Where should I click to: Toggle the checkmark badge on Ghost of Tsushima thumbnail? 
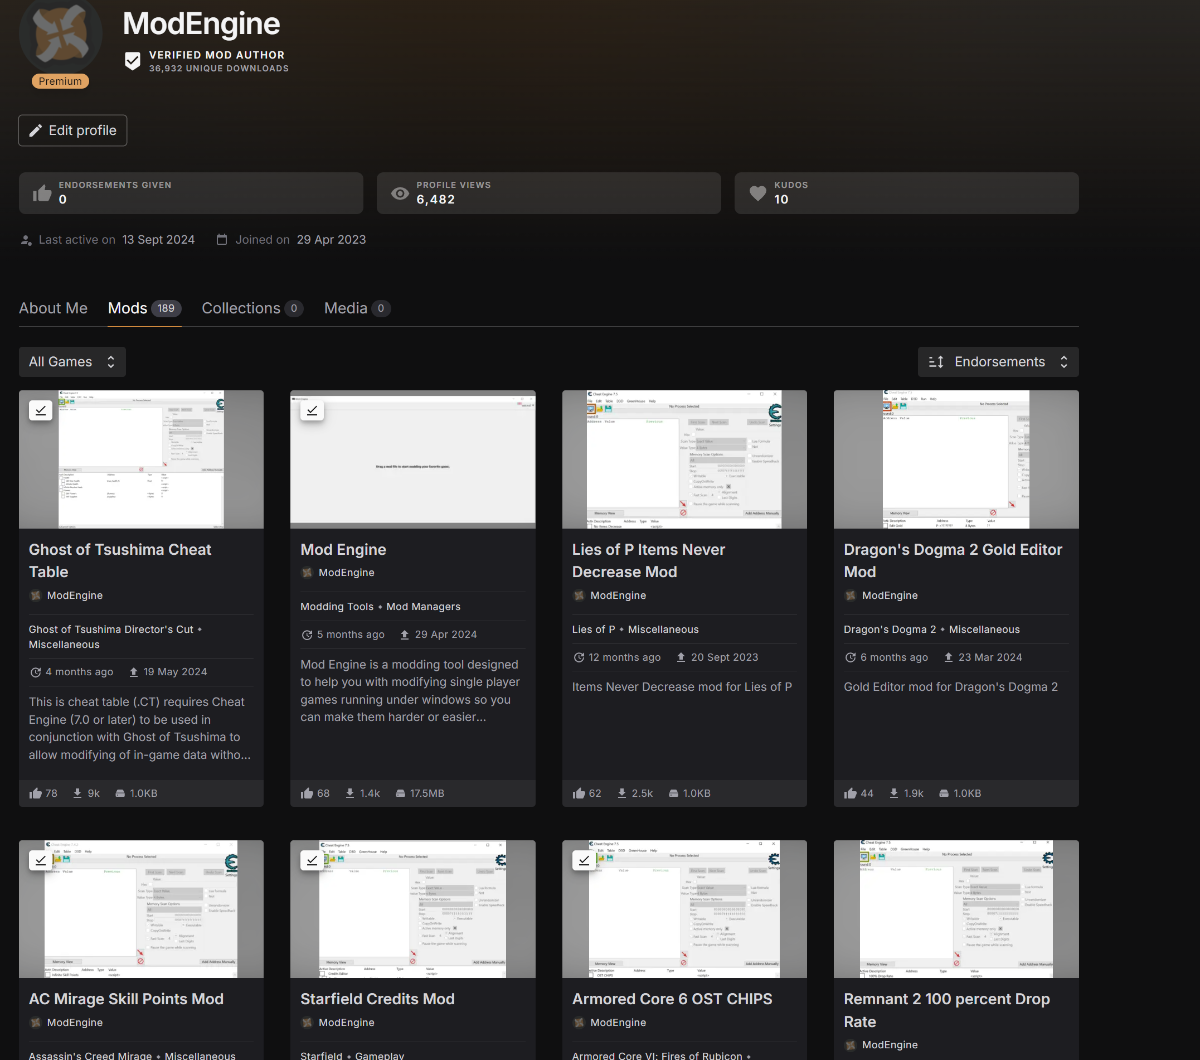(x=41, y=410)
